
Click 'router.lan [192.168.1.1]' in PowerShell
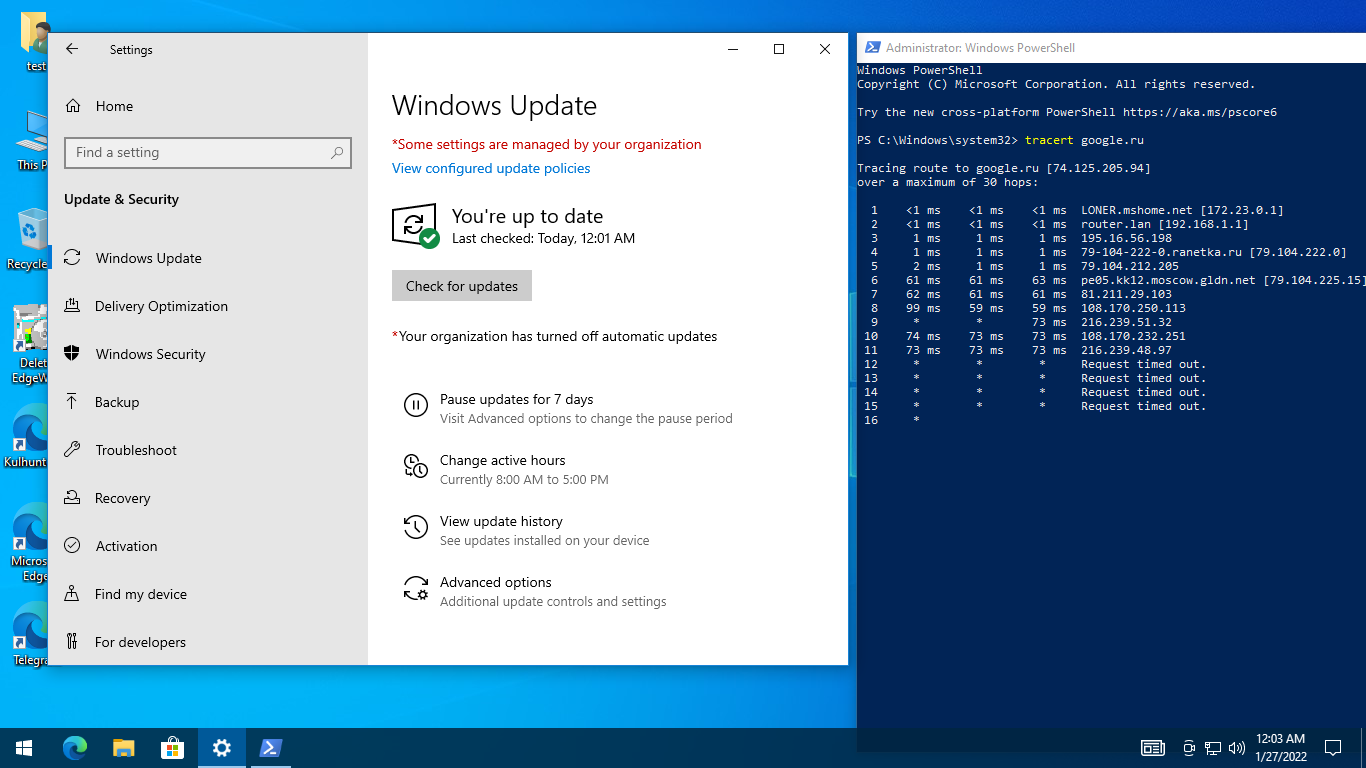point(1165,224)
